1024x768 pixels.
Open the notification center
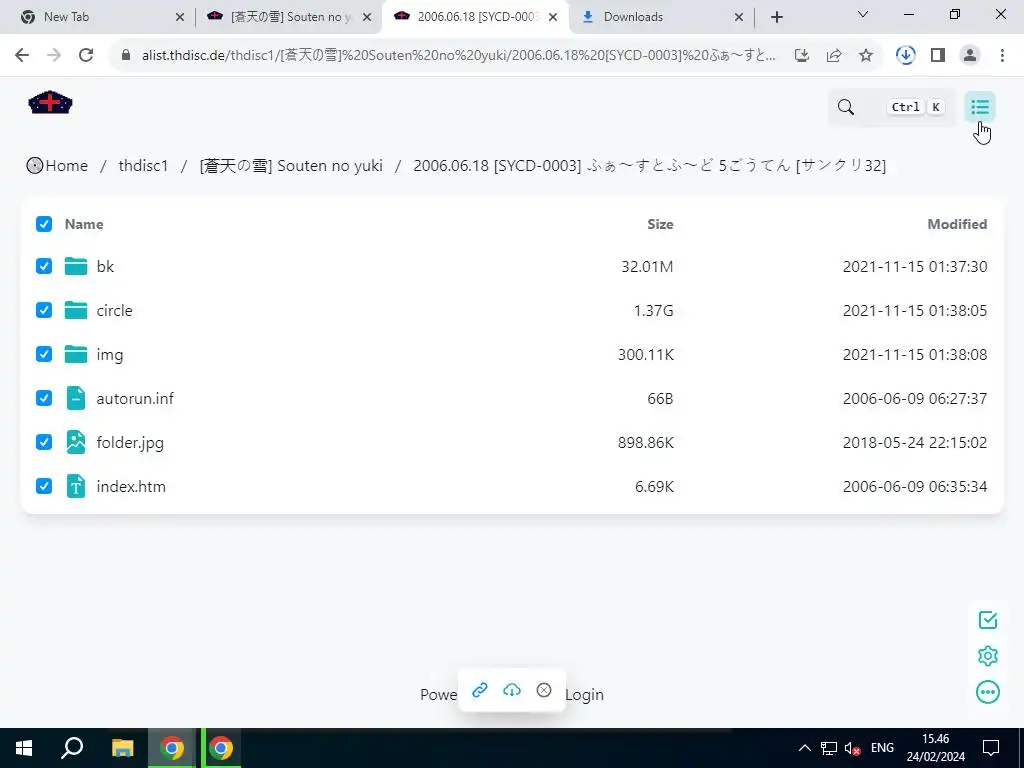991,748
